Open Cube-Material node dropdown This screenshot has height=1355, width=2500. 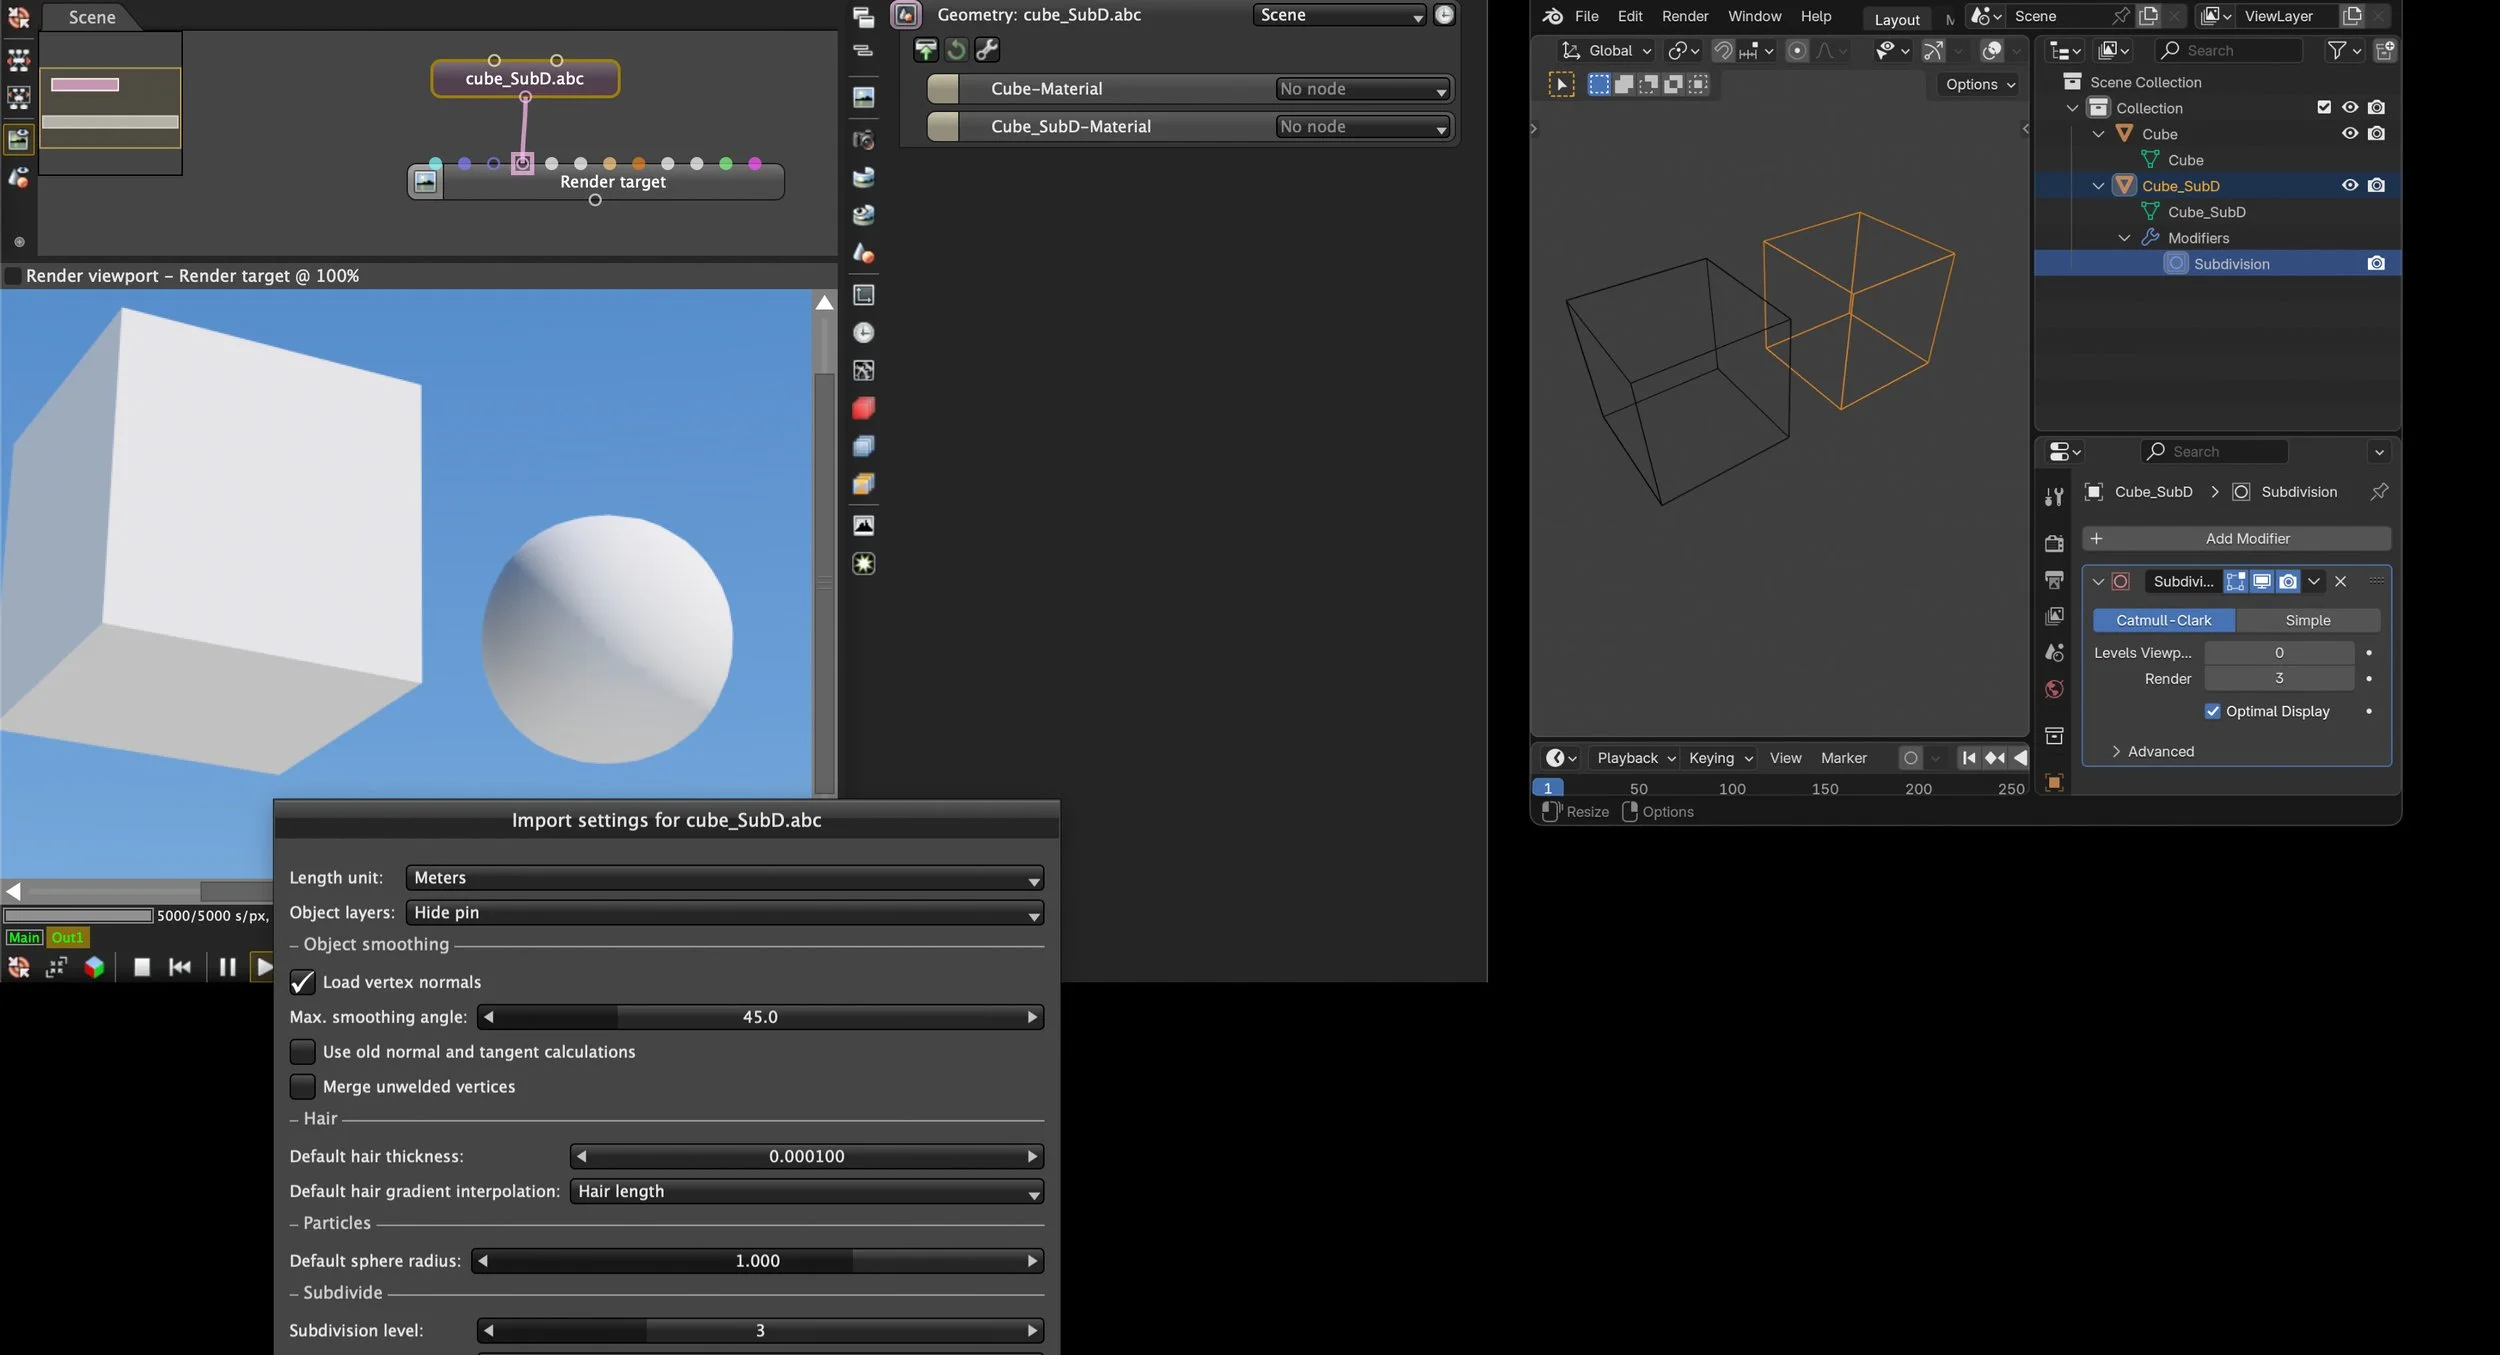(x=1362, y=89)
